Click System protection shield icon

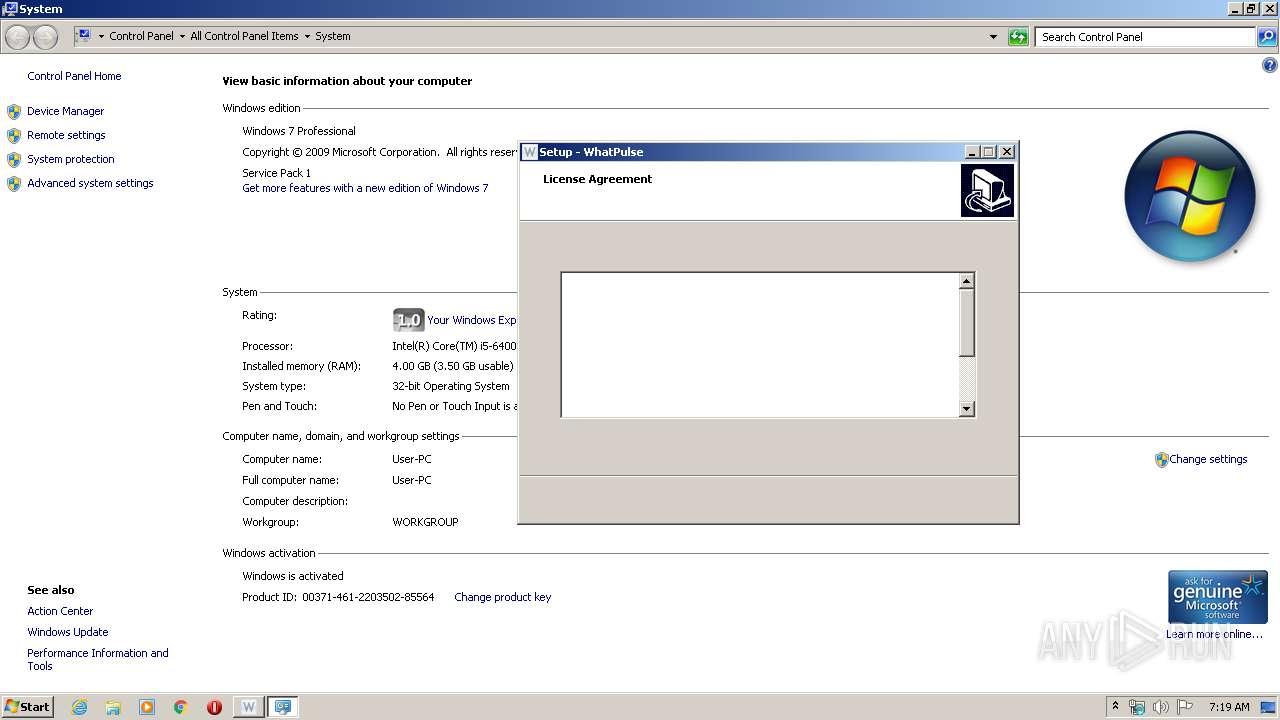click(x=14, y=159)
